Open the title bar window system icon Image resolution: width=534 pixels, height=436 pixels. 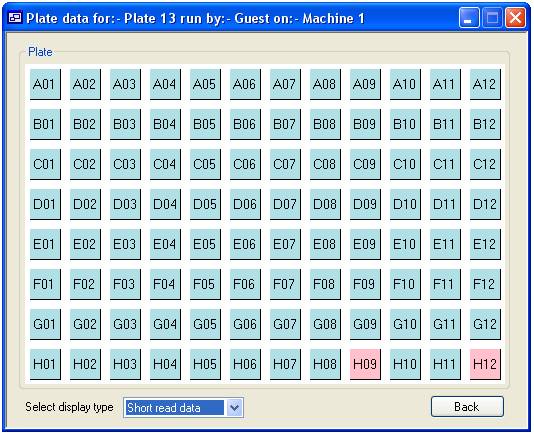click(15, 18)
